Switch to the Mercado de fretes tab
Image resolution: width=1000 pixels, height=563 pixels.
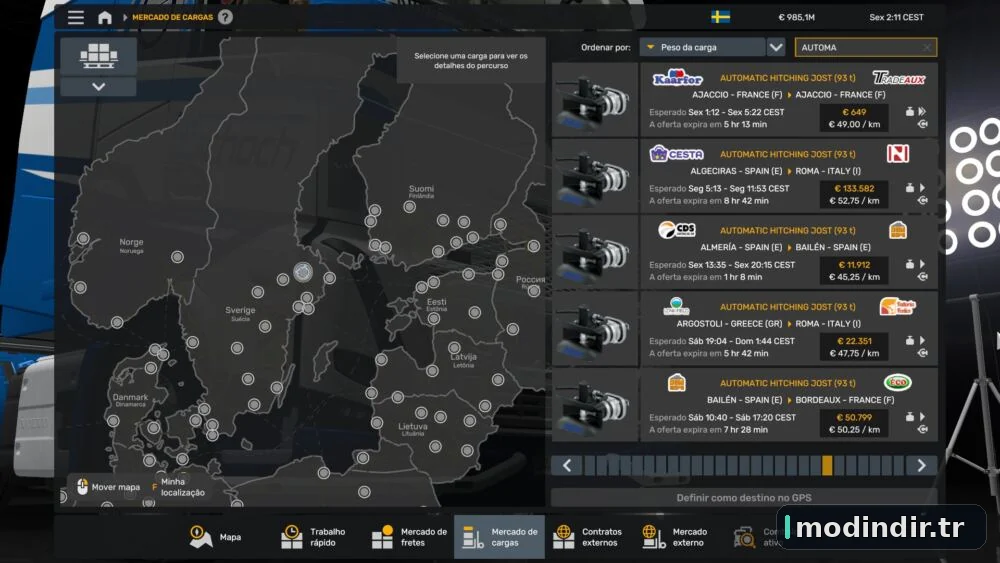409,537
